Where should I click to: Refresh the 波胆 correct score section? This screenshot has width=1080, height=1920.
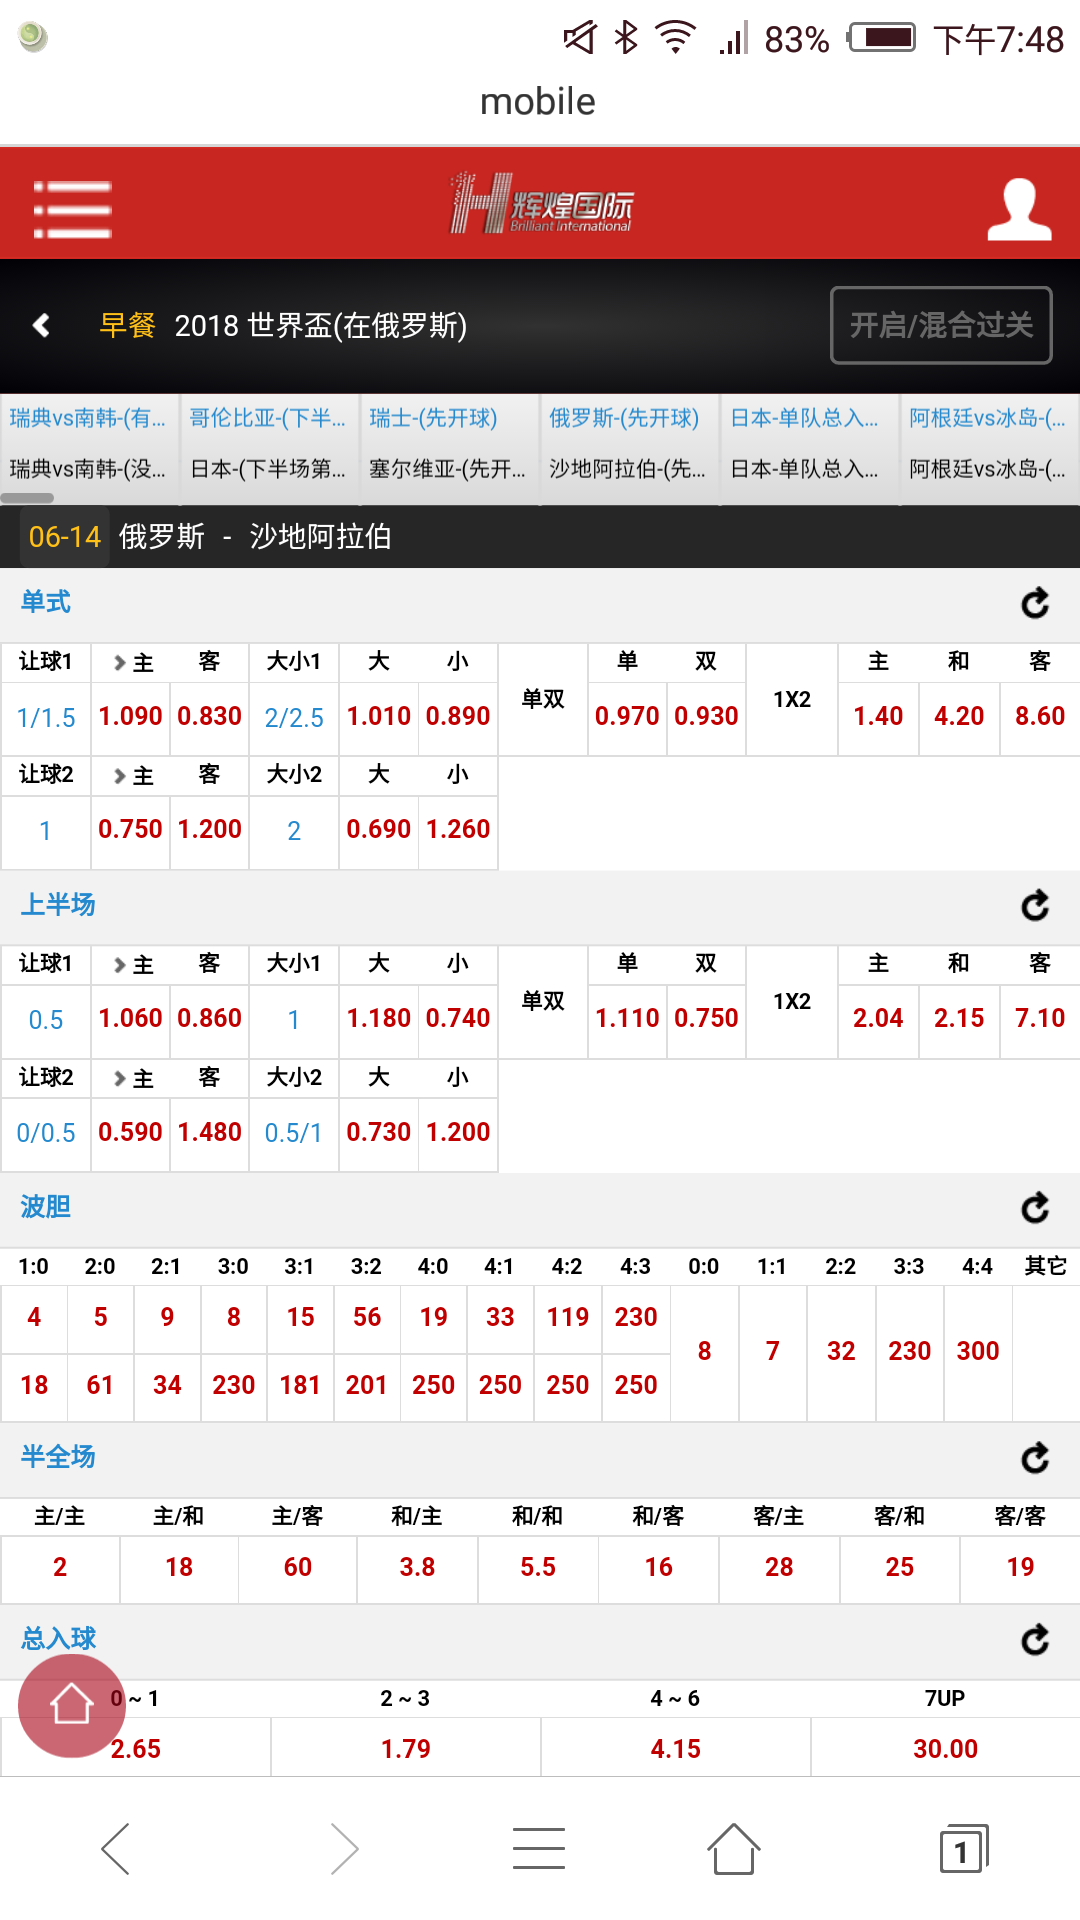tap(1035, 1208)
